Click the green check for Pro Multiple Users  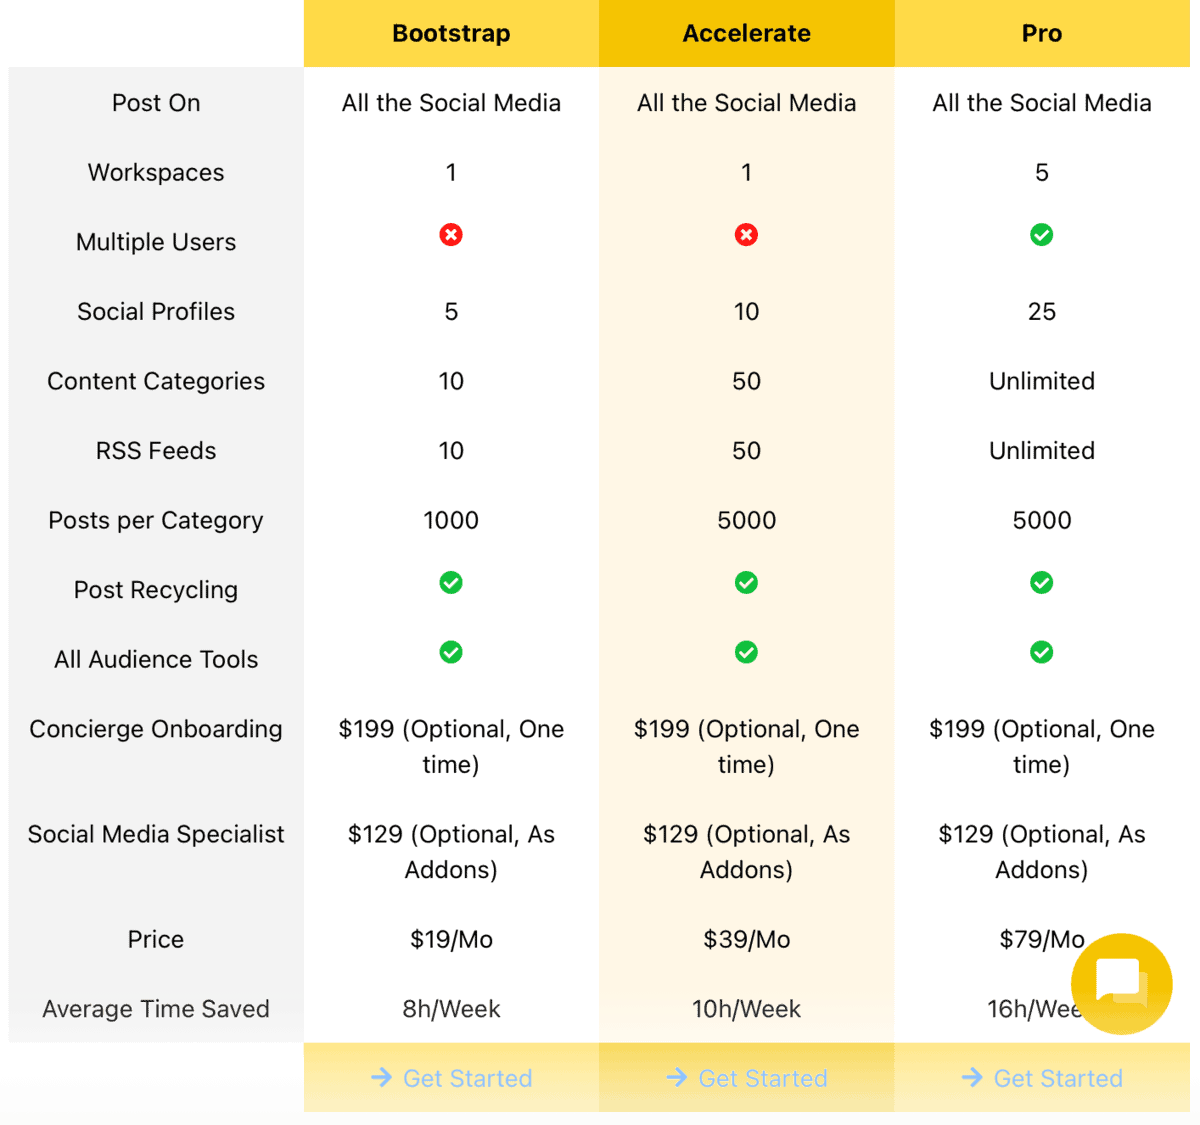1042,235
